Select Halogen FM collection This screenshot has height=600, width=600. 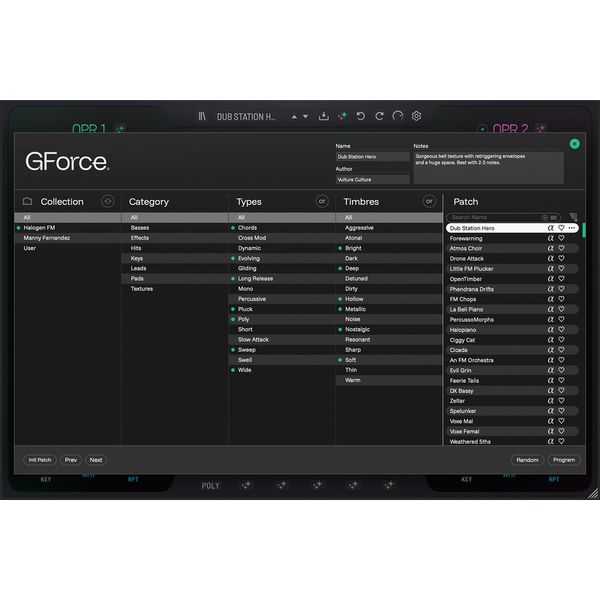(68, 228)
